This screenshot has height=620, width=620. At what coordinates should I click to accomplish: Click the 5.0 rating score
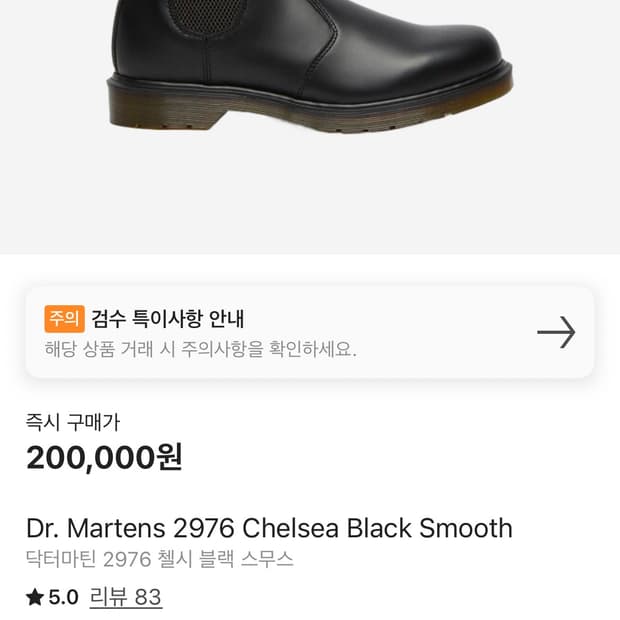(63, 598)
